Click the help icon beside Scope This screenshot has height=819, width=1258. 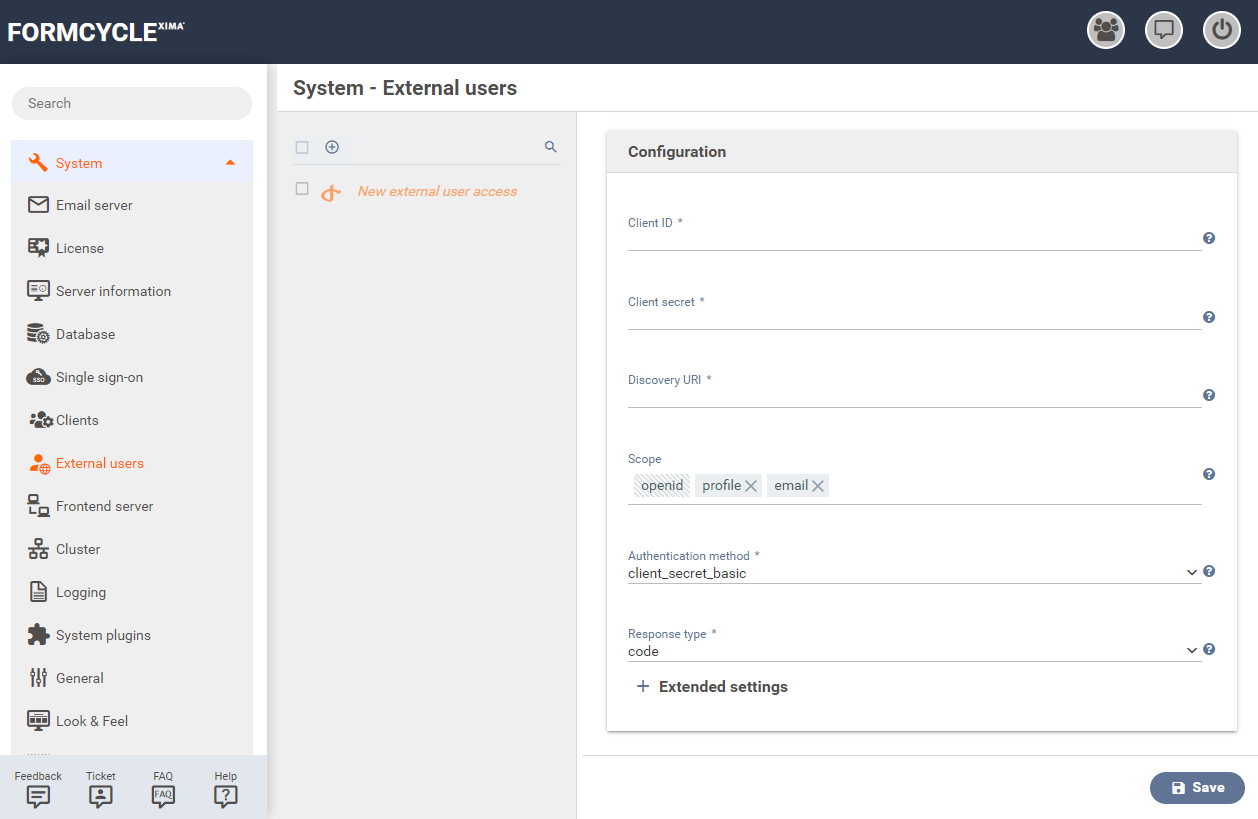click(x=1209, y=474)
